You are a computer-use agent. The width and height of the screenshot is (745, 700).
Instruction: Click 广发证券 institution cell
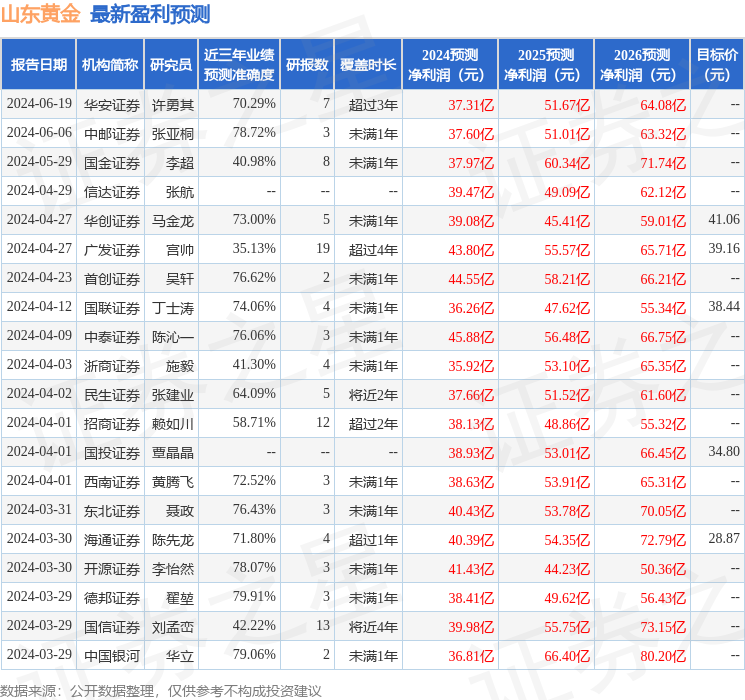(x=112, y=249)
